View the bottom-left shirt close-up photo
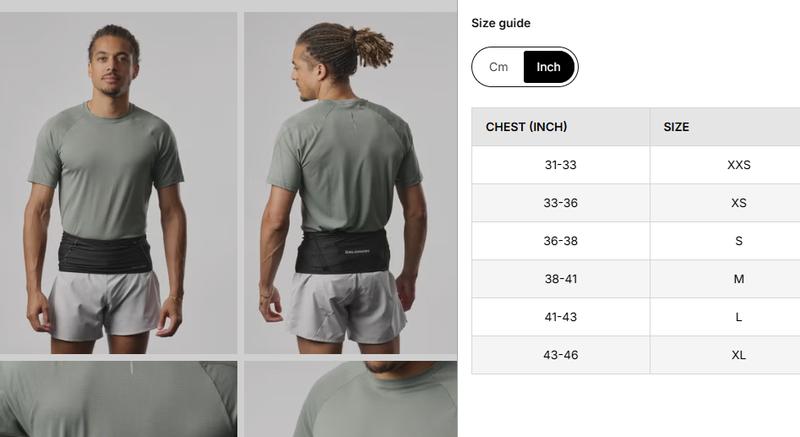The image size is (800, 437). click(118, 399)
